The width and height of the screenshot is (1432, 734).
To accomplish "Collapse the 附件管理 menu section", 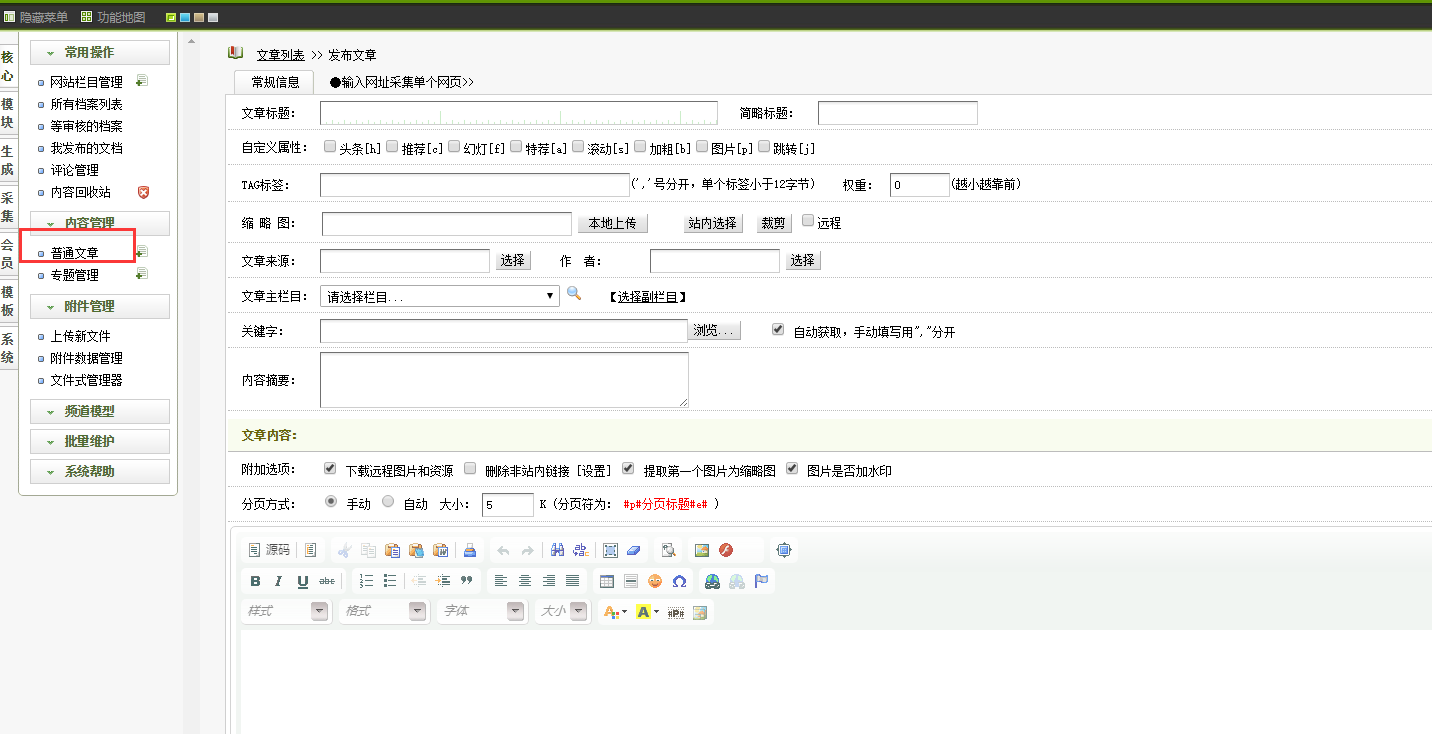I will (x=100, y=306).
